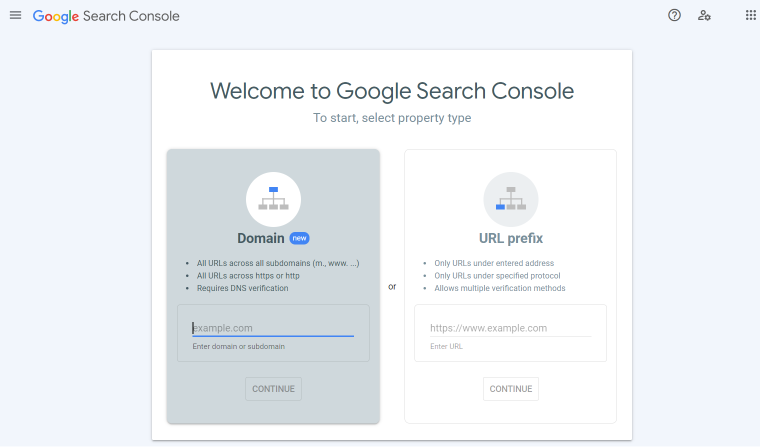Click the Domain network diagram icon

[273, 199]
